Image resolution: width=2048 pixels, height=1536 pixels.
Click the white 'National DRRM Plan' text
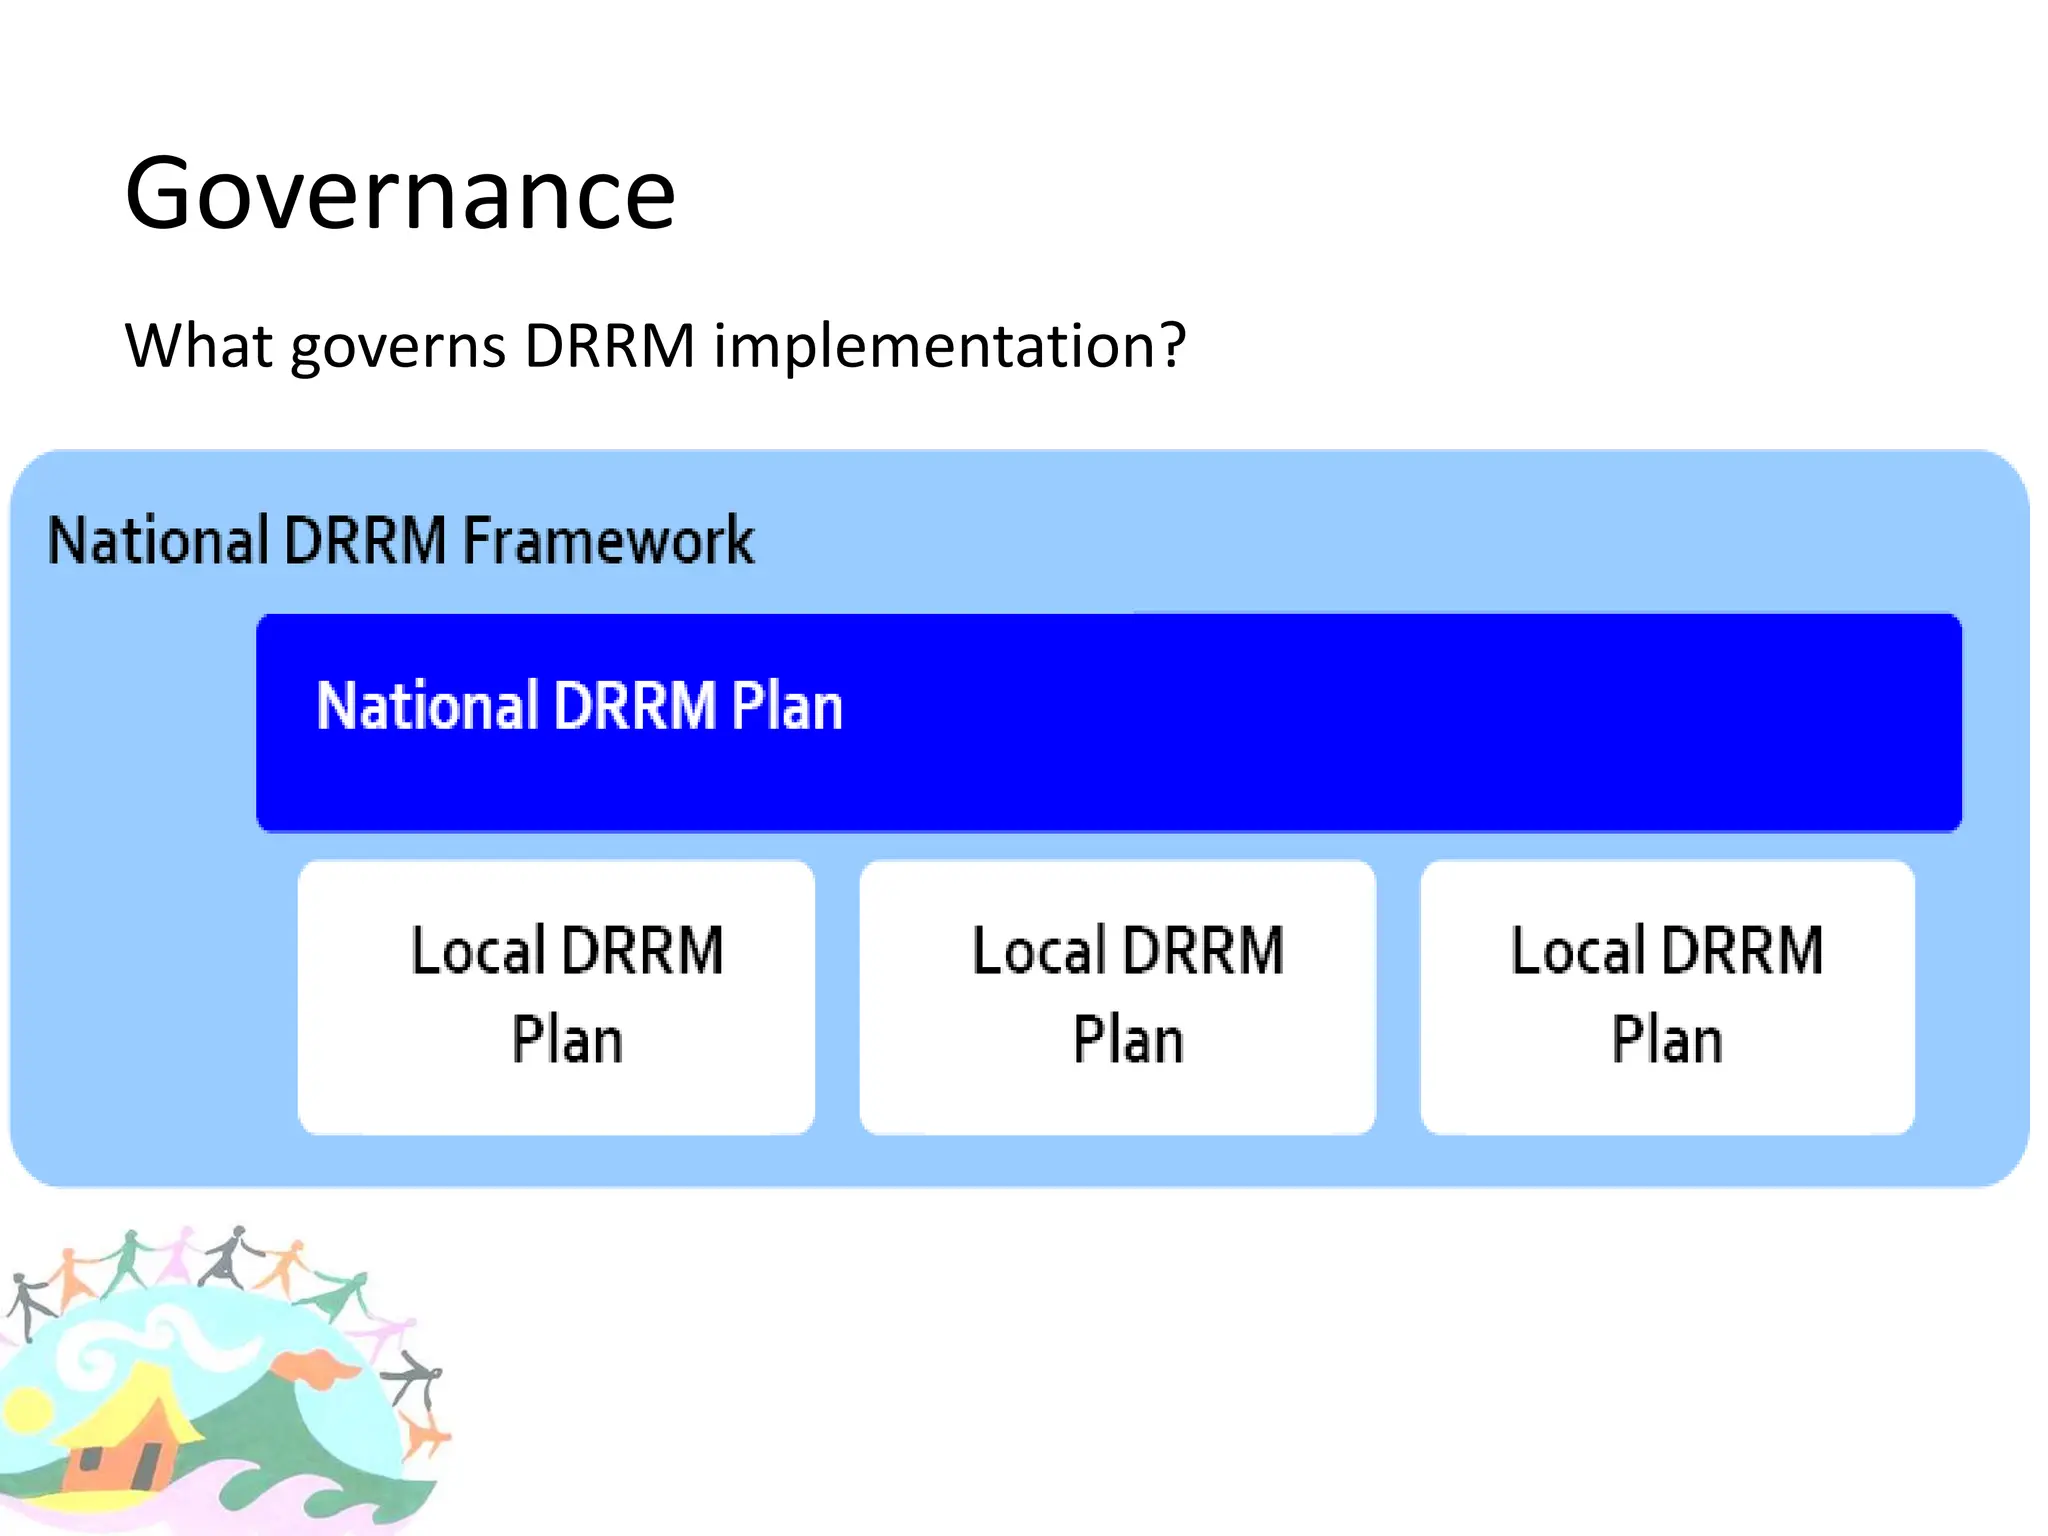click(x=579, y=706)
